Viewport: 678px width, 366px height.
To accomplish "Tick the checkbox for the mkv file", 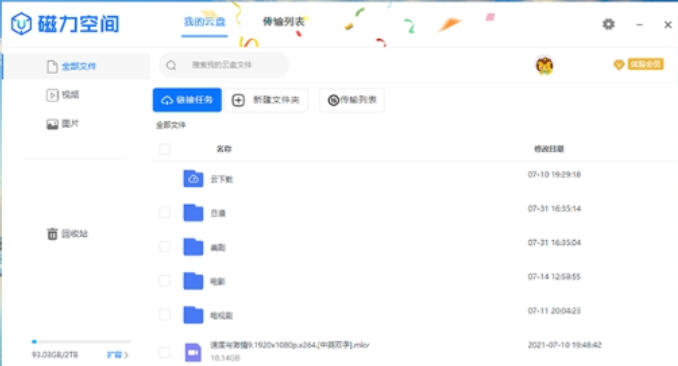I will point(164,352).
